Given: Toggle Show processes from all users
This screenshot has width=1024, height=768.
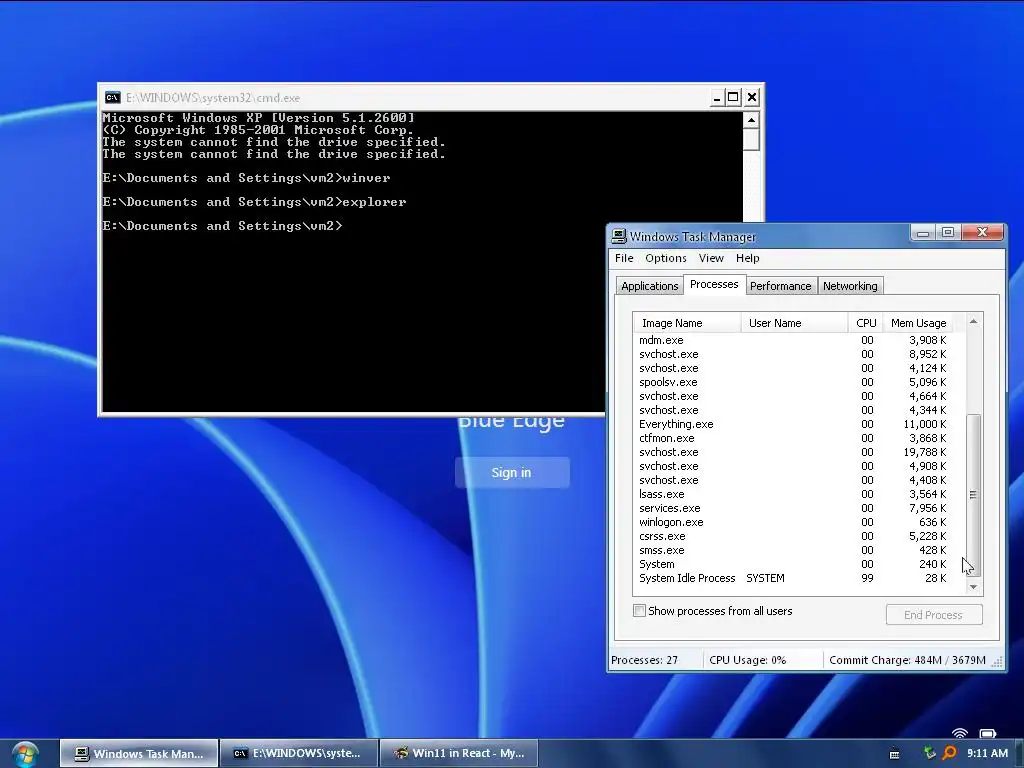Looking at the screenshot, I should [639, 611].
